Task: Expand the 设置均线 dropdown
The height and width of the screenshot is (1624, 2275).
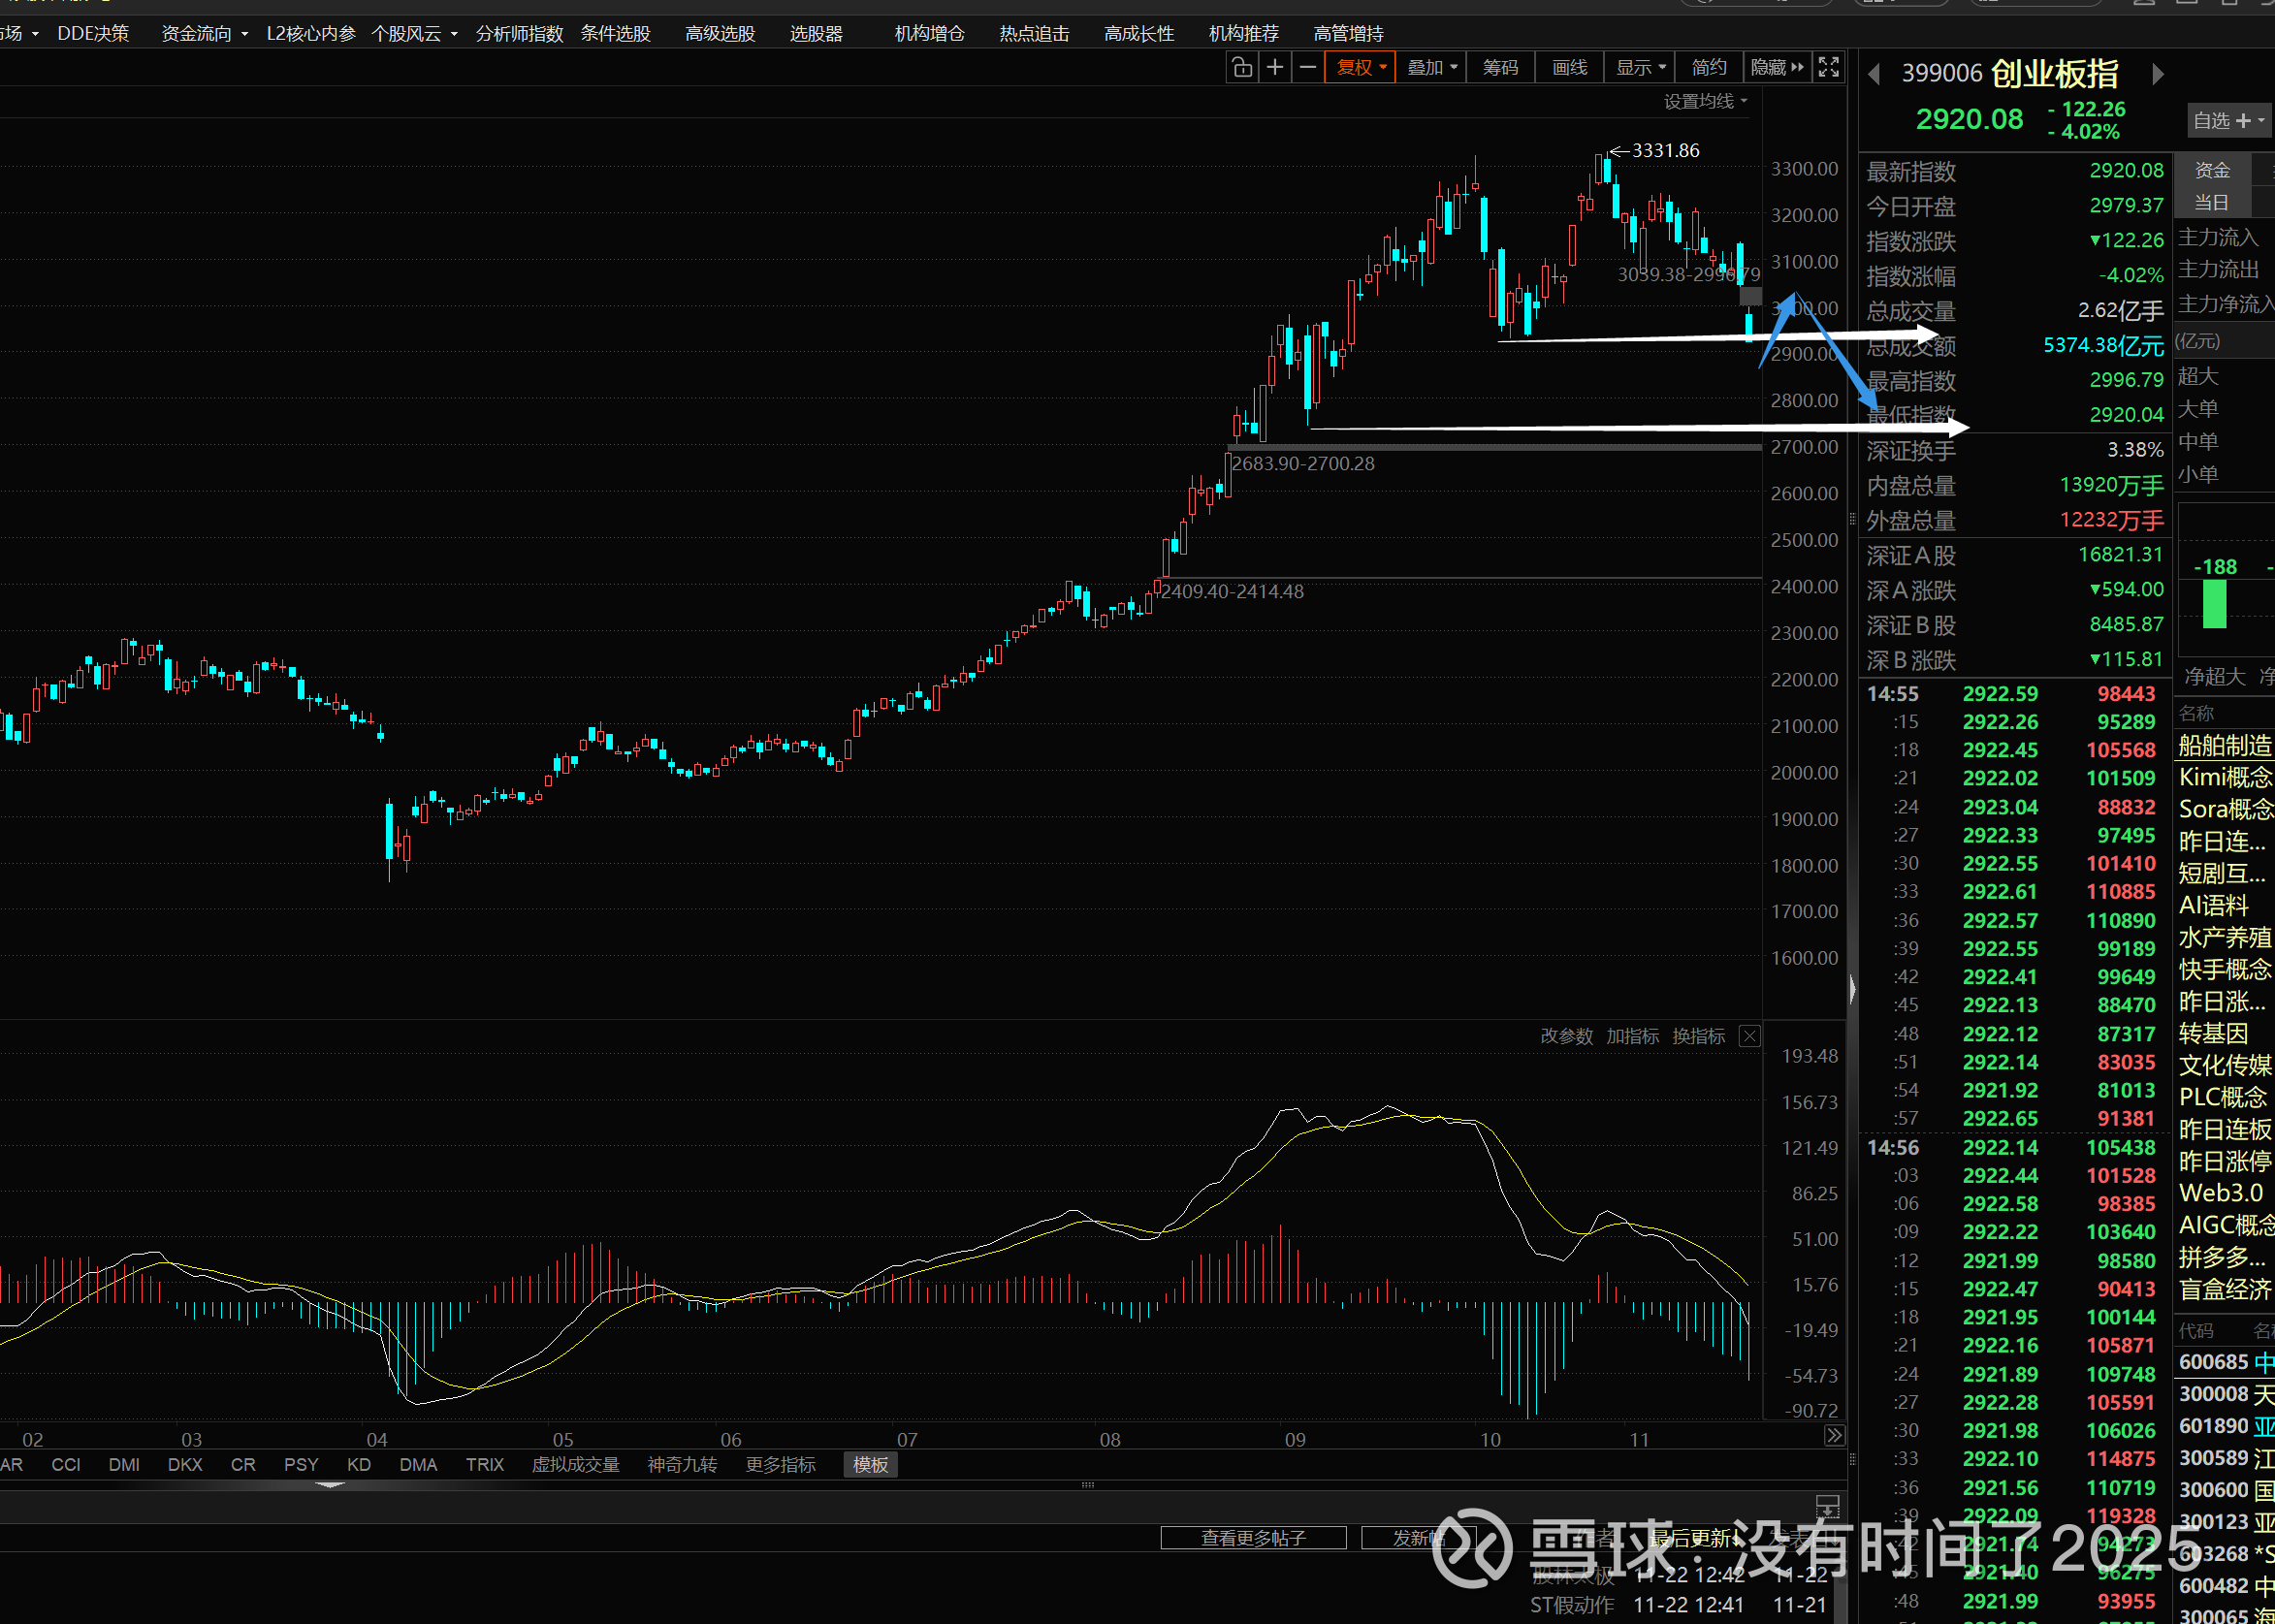Action: [x=1705, y=101]
